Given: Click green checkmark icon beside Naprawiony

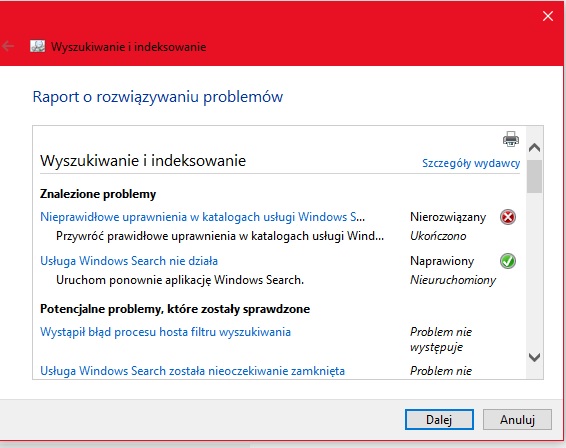Looking at the screenshot, I should click(x=508, y=261).
